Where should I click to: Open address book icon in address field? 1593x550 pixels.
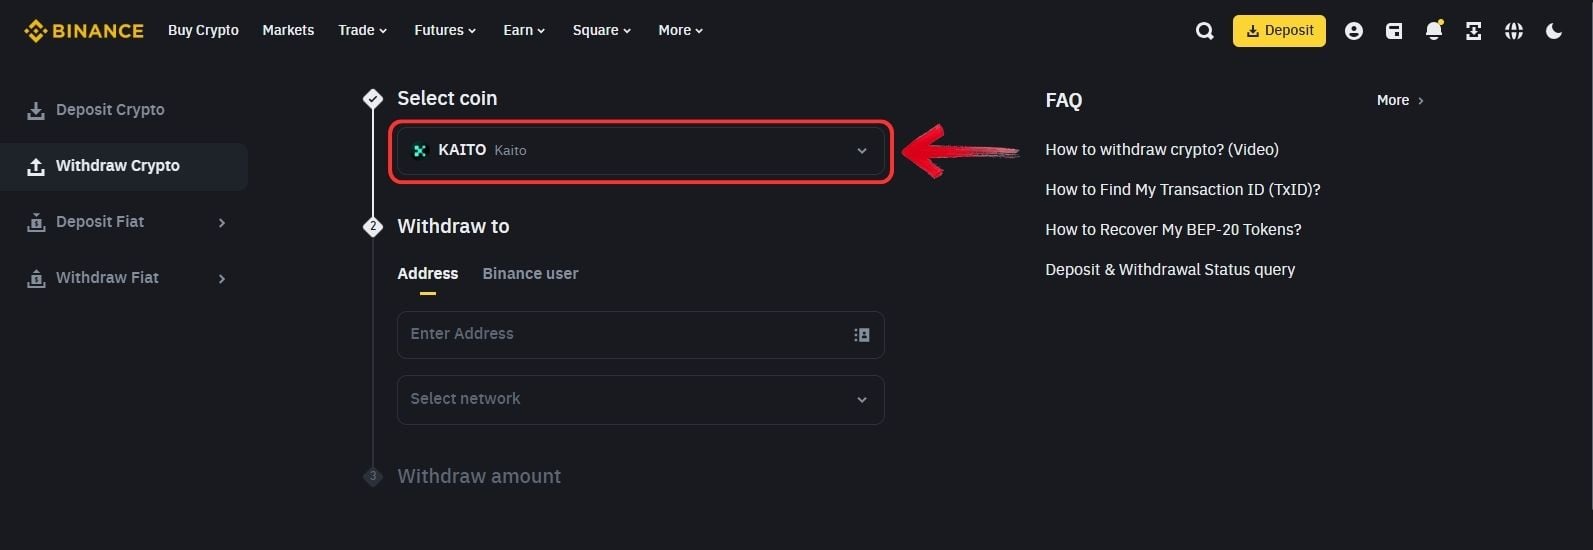pos(861,335)
